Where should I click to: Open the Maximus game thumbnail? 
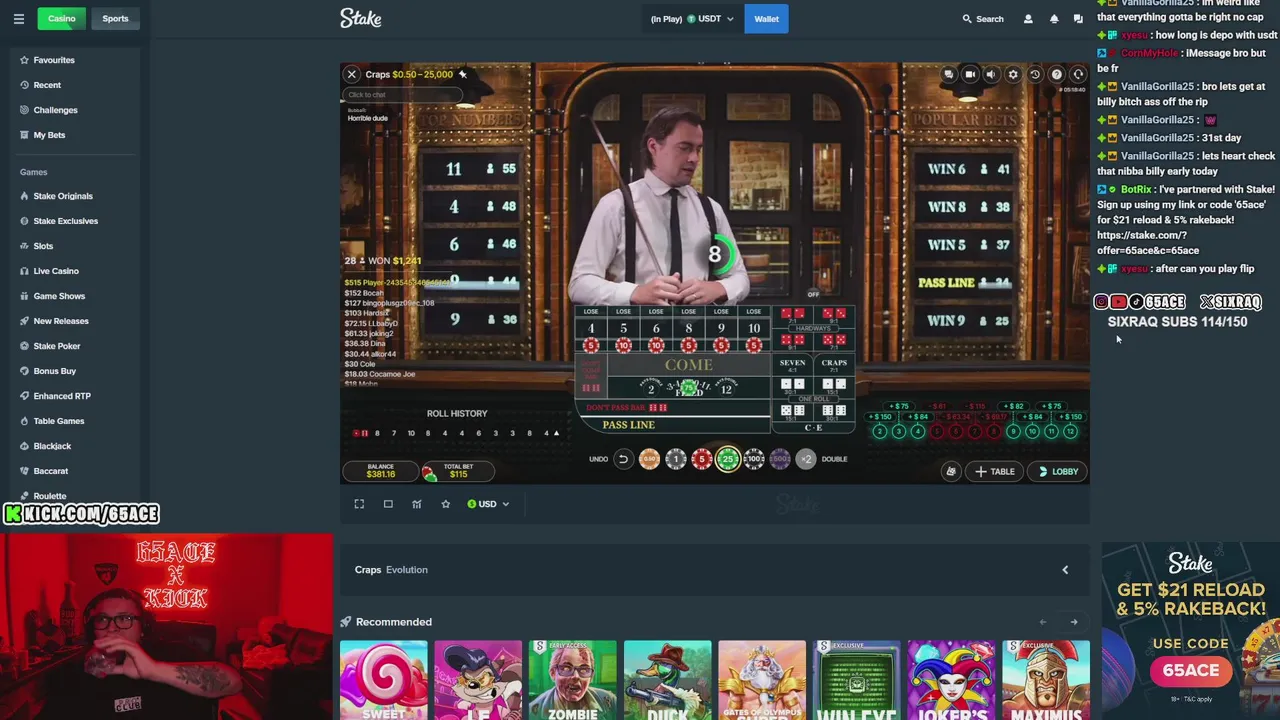(x=1046, y=681)
